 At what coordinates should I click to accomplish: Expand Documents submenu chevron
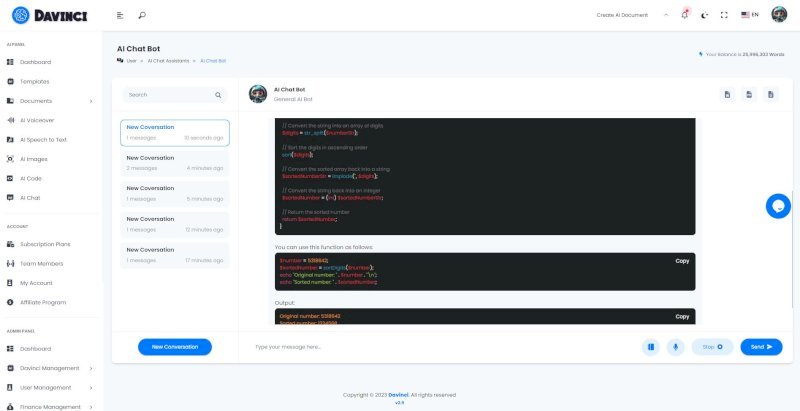(91, 101)
